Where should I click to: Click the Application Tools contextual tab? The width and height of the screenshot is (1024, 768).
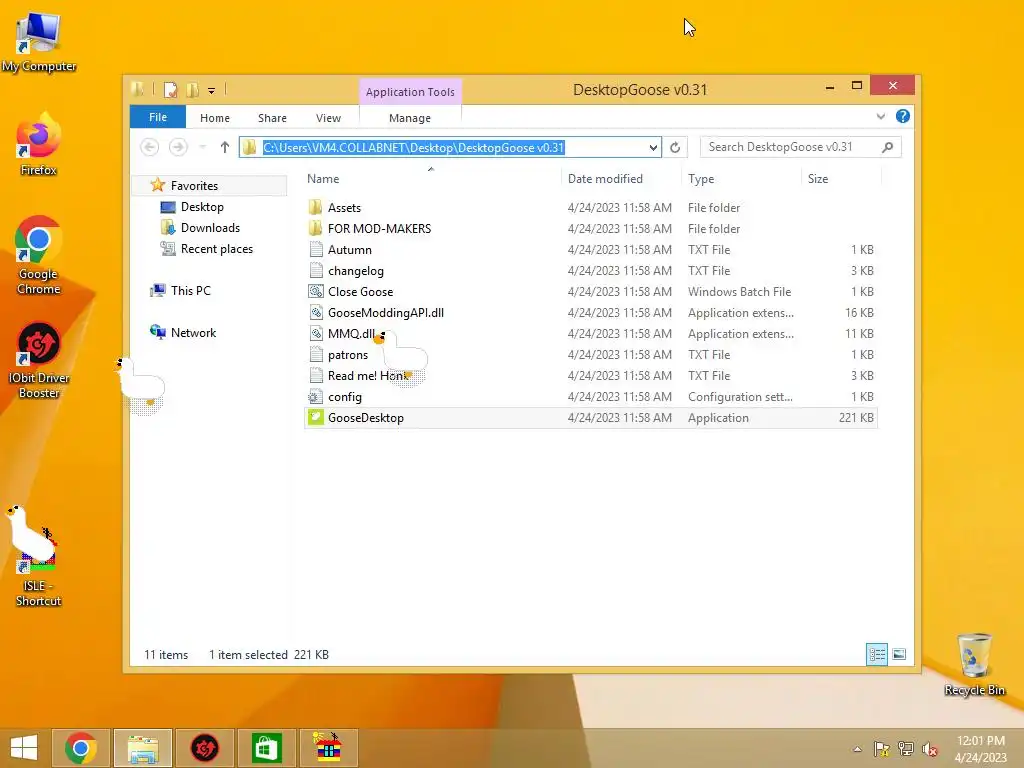(x=410, y=92)
